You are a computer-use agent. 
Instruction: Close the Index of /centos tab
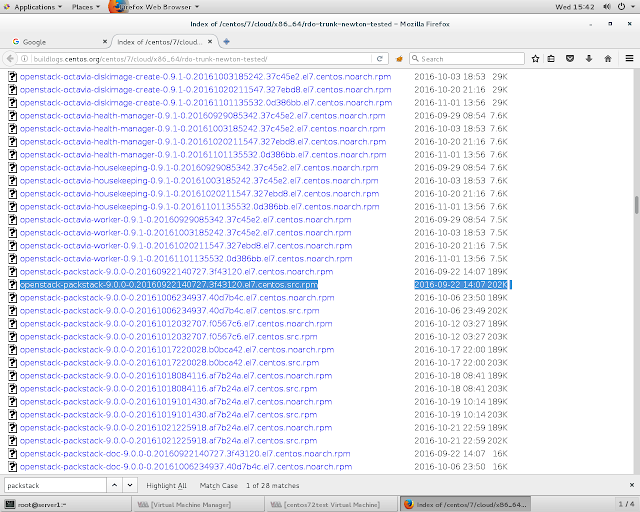[x=210, y=42]
